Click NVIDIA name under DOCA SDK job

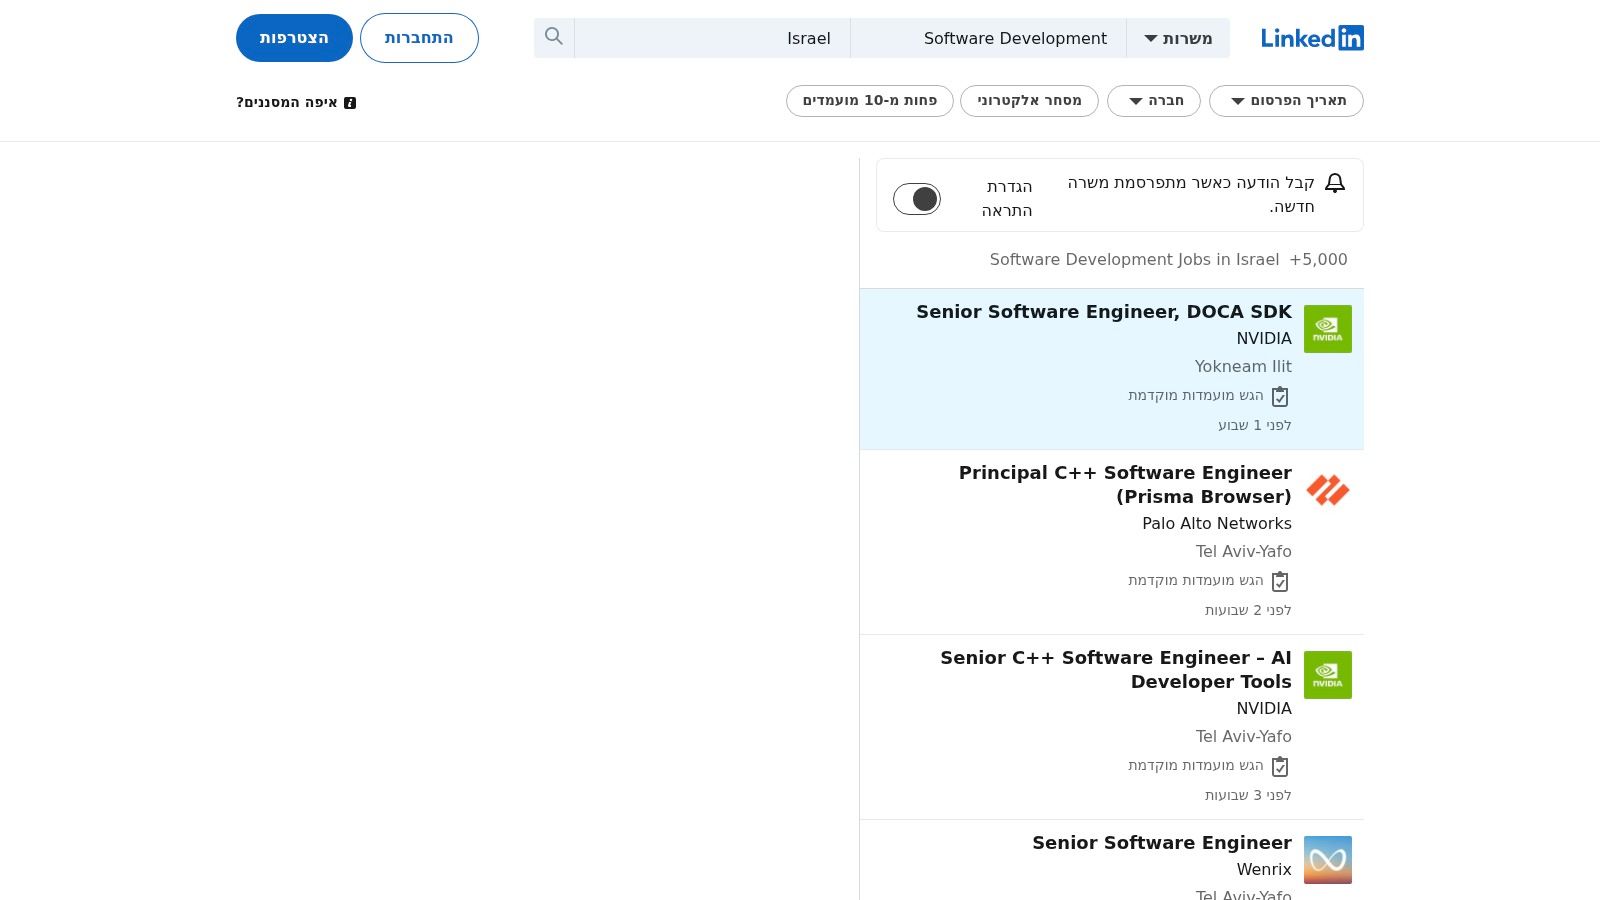(x=1264, y=338)
